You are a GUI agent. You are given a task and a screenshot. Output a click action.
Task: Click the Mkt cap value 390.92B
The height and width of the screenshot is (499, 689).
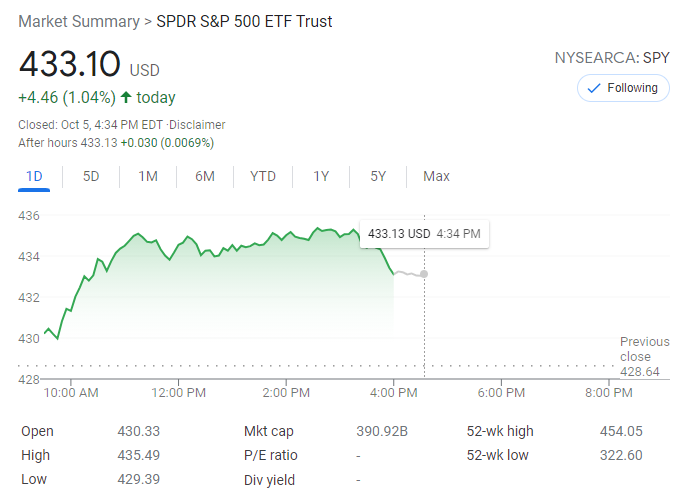[382, 432]
